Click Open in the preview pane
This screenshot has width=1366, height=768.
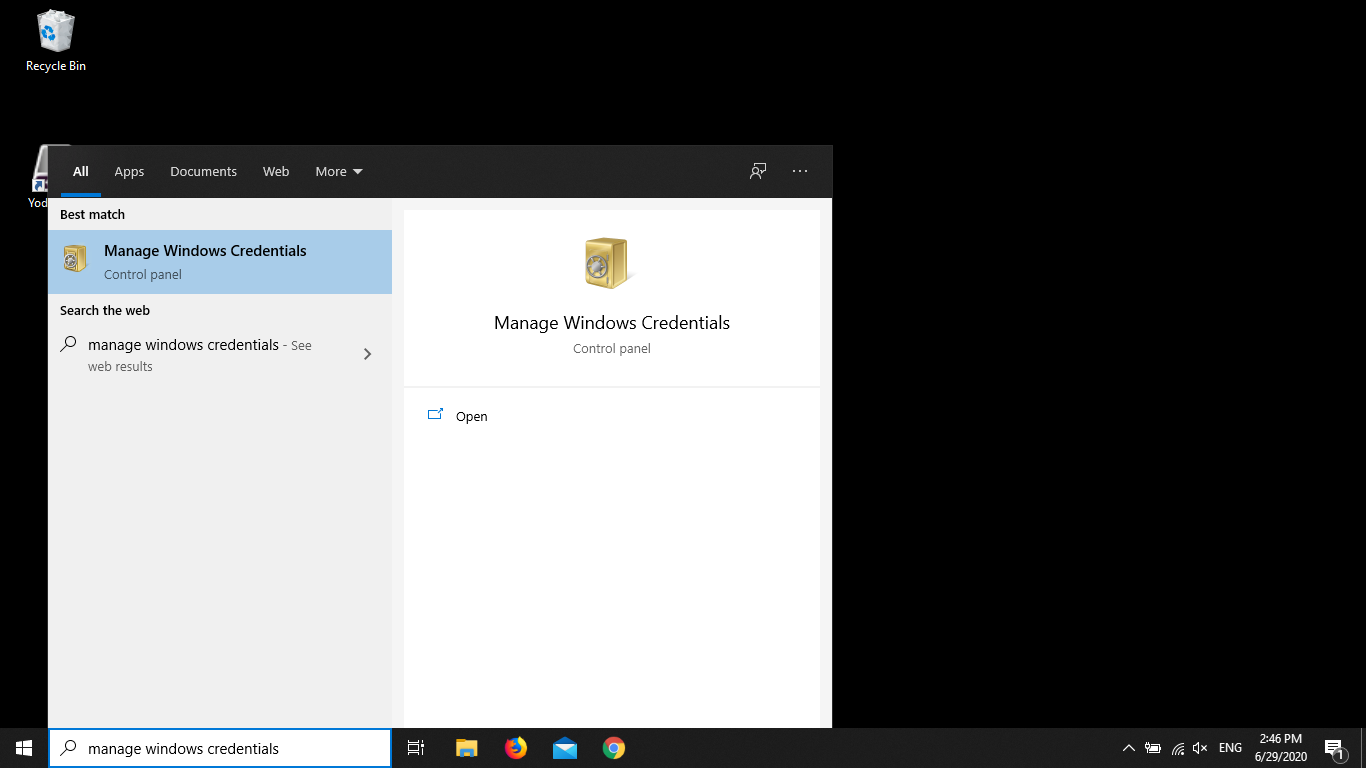pos(471,416)
